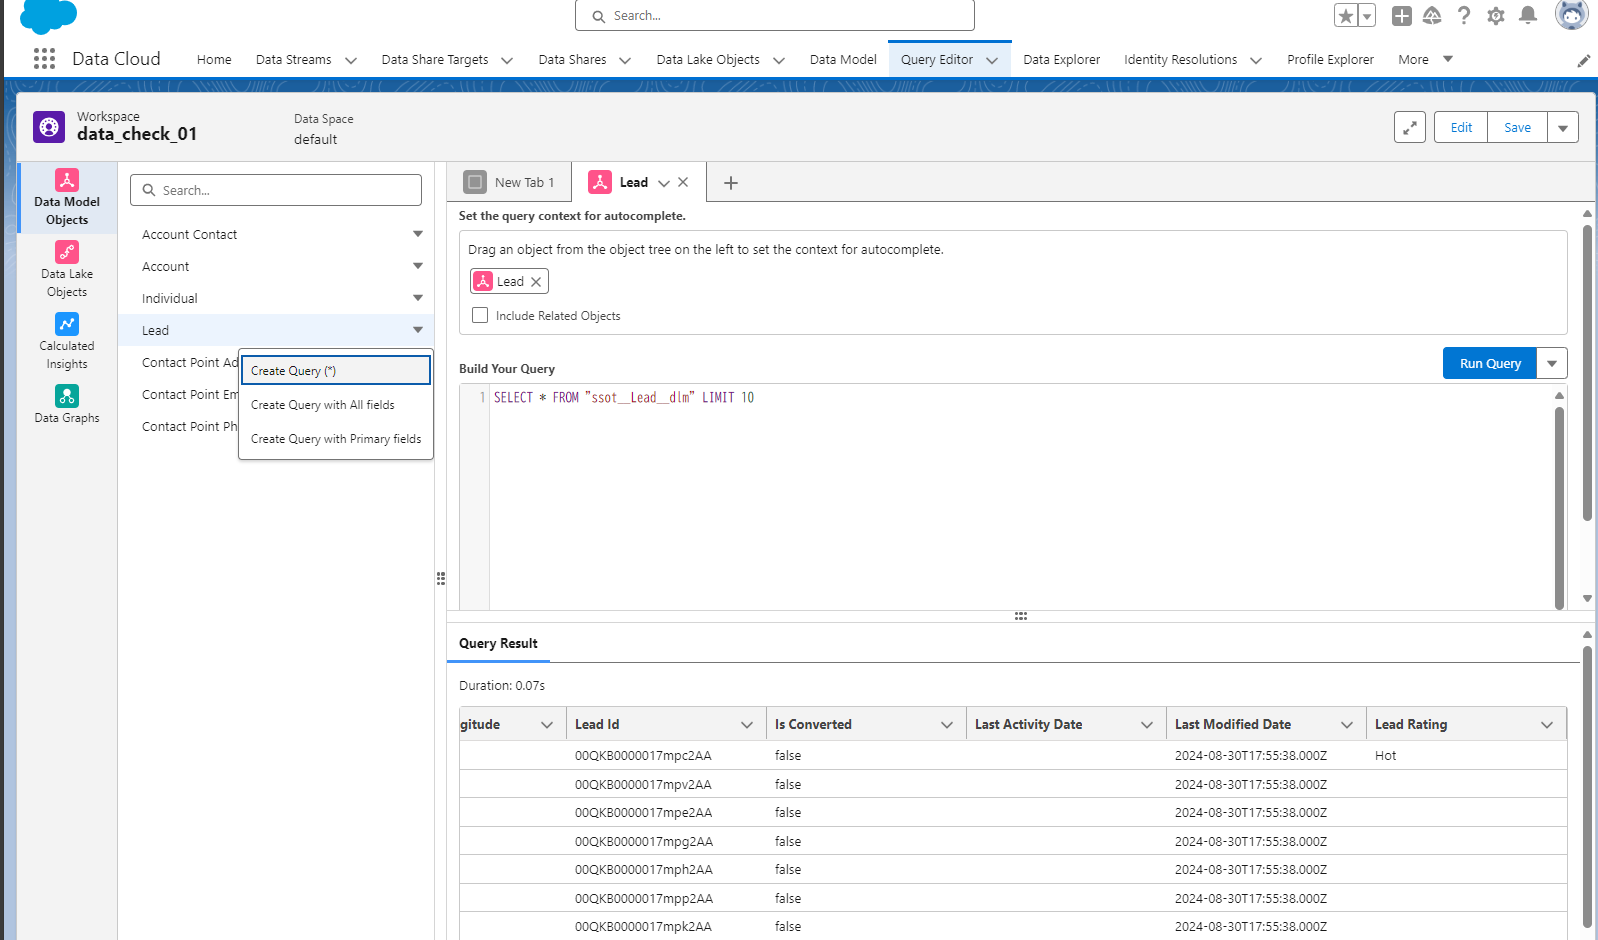Open Lead Rating column menu
Viewport: 1598px width, 940px height.
click(1547, 725)
